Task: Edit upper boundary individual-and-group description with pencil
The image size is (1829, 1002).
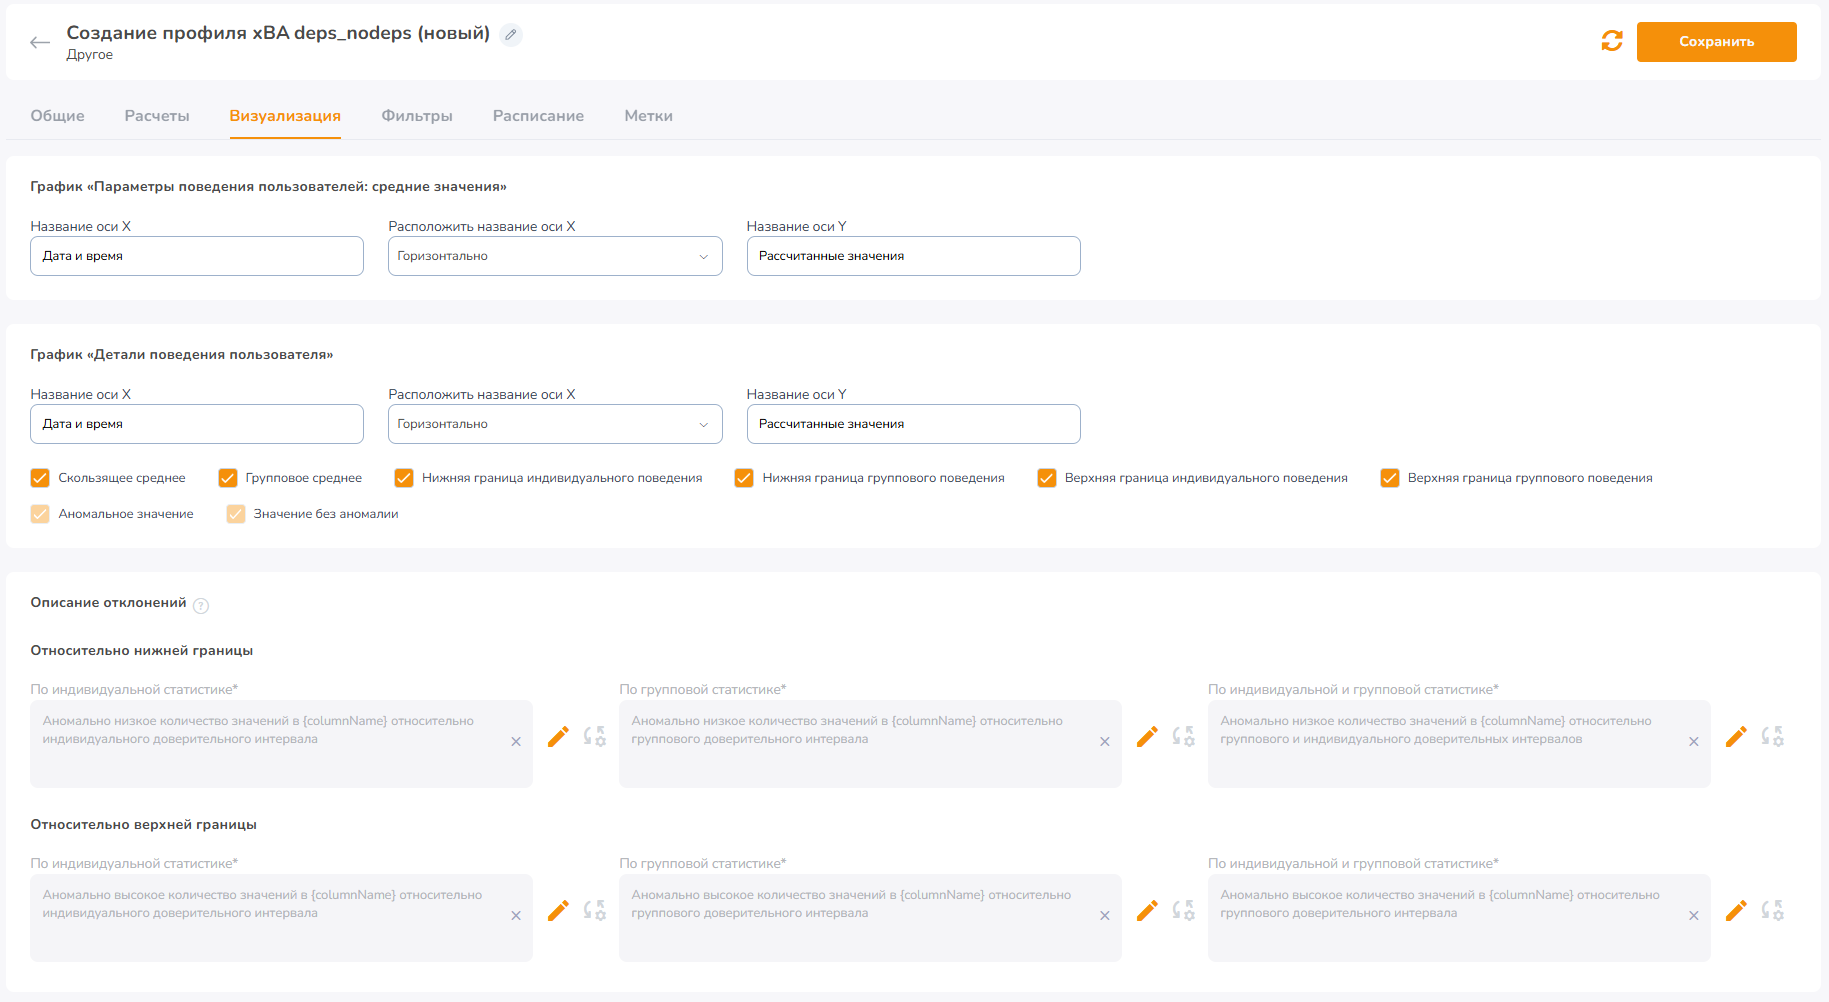Action: tap(1736, 911)
